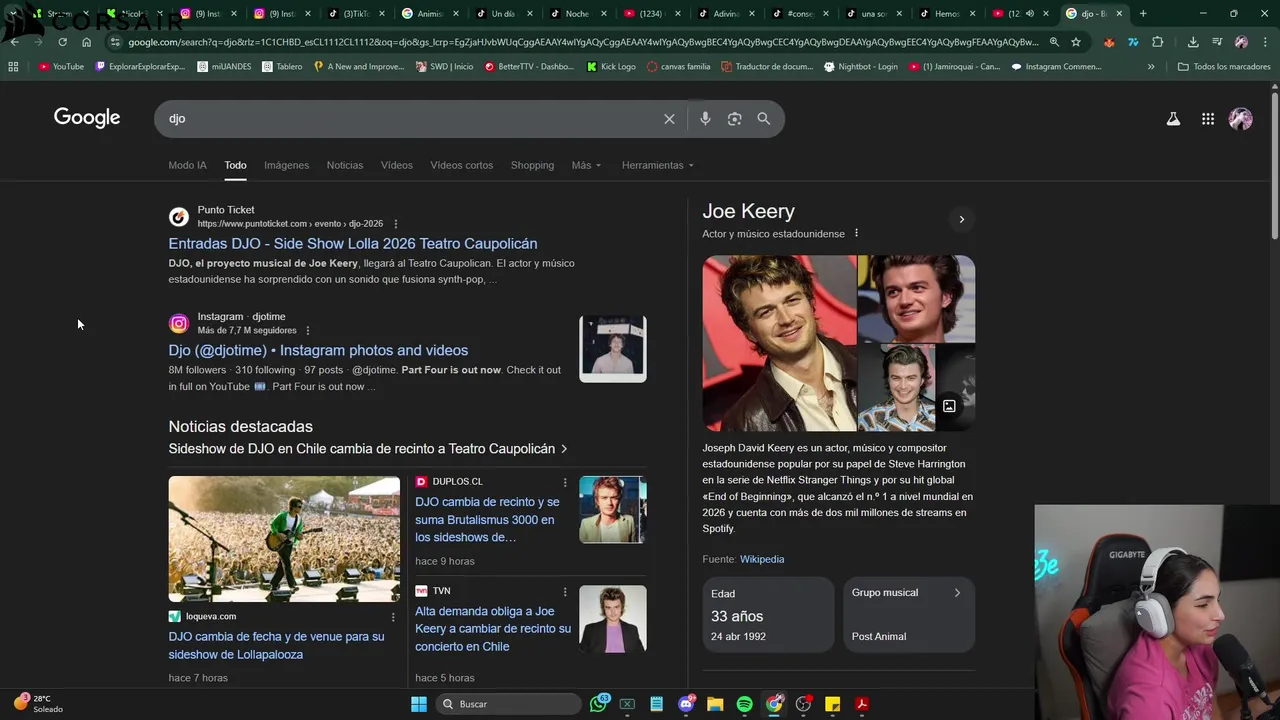Open the Wikipedia source link

(x=762, y=559)
